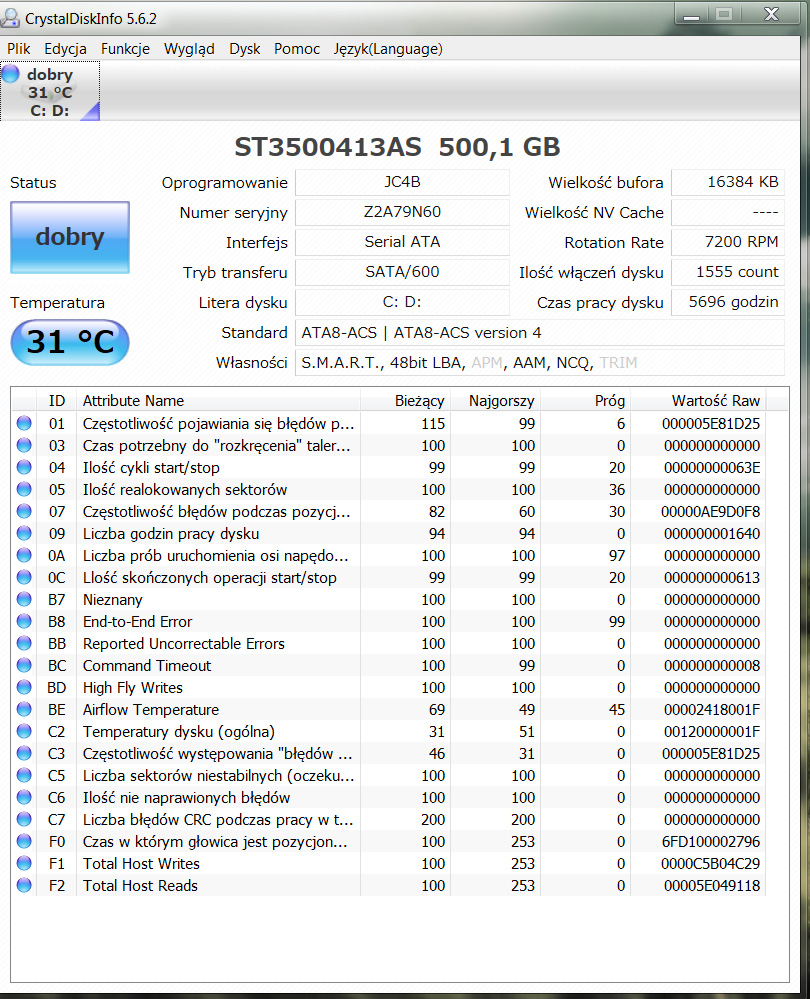Click the 1555 count power-on field
This screenshot has width=810, height=999.
click(x=728, y=272)
